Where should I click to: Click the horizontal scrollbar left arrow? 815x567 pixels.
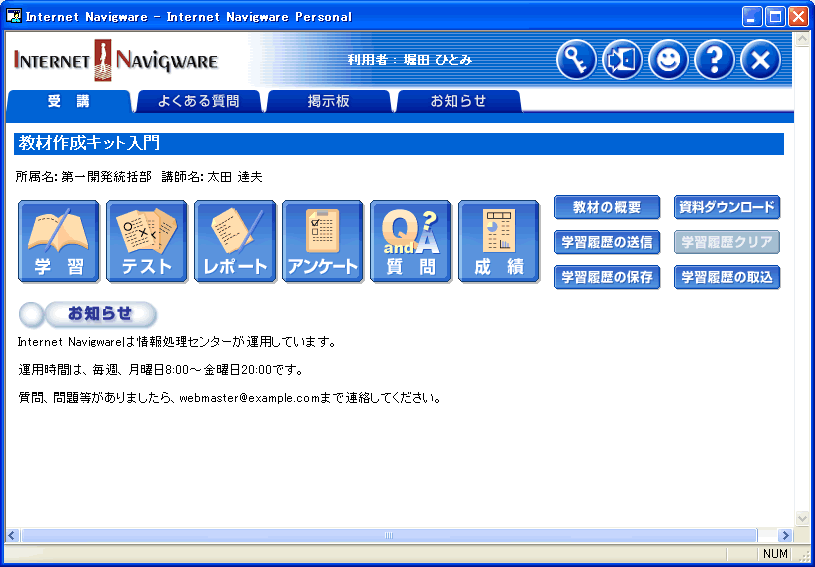(12, 535)
